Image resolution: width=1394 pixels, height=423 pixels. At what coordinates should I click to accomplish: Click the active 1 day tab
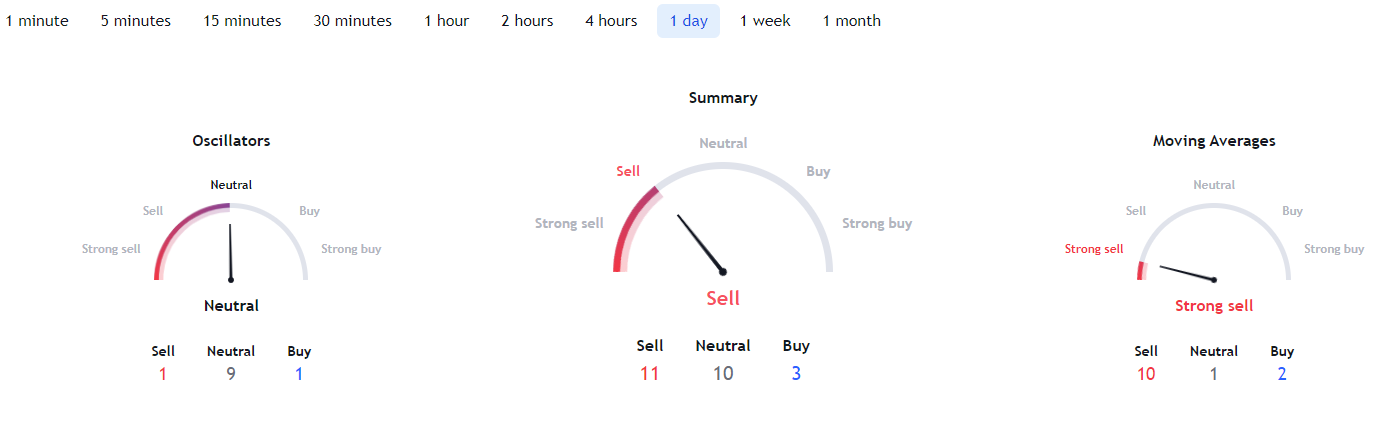[688, 21]
